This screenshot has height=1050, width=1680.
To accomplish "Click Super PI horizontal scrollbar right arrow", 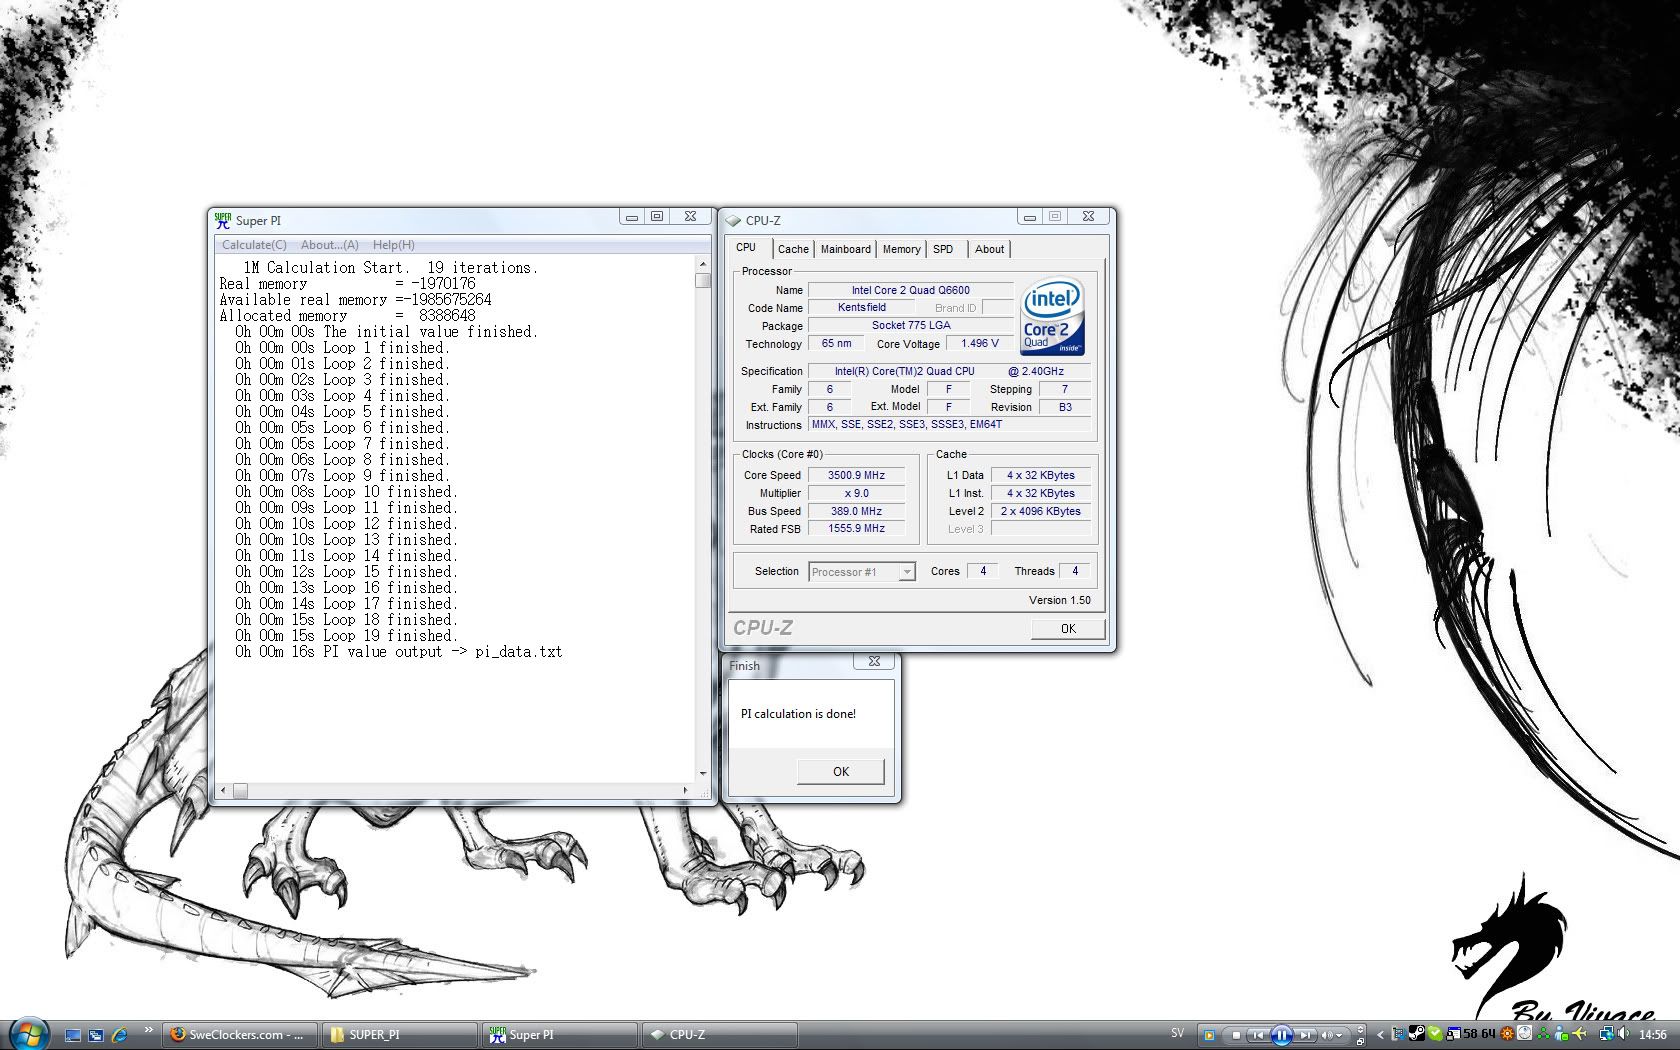I will pos(685,790).
